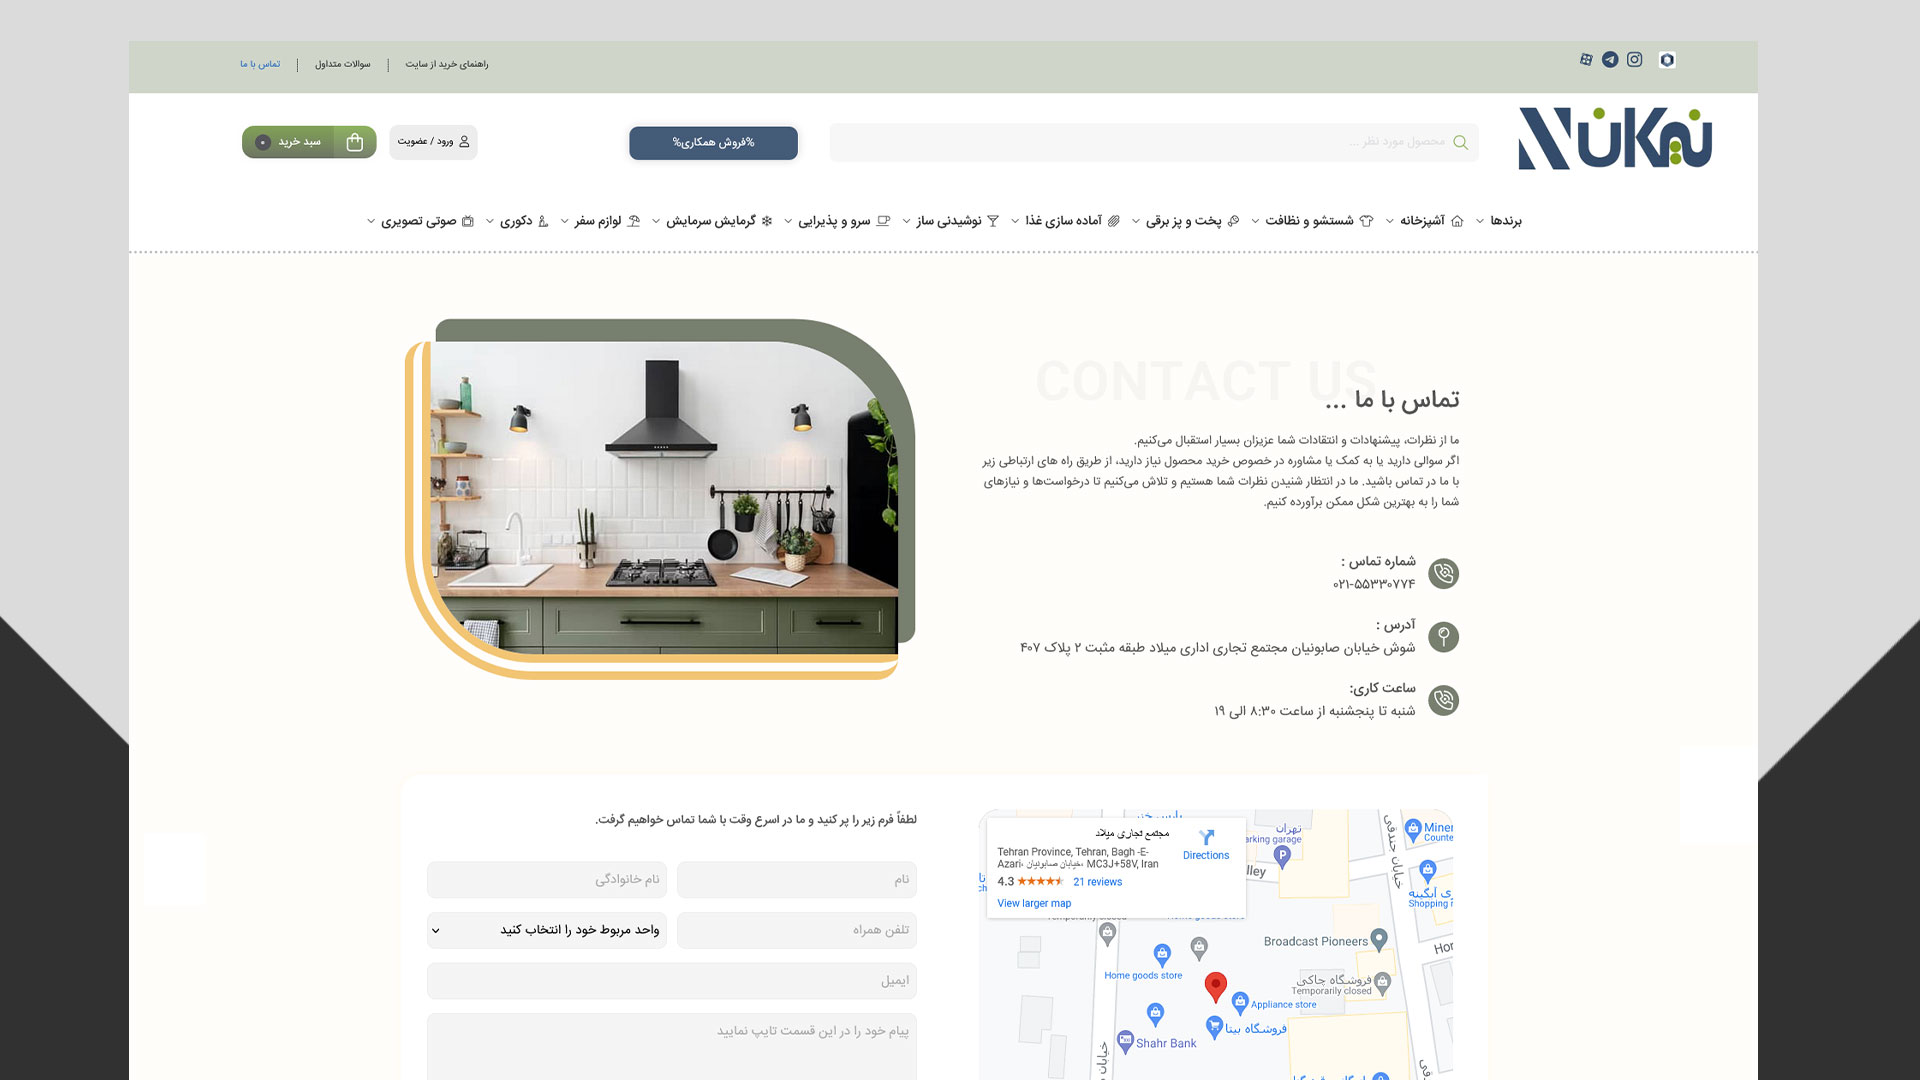Image resolution: width=1920 pixels, height=1080 pixels.
Task: Open the Telegram social icon
Action: (1610, 60)
